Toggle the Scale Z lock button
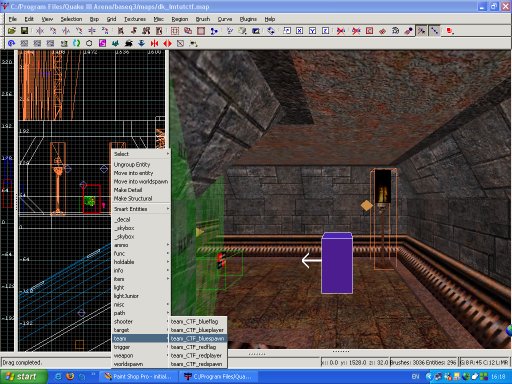 tap(325, 31)
